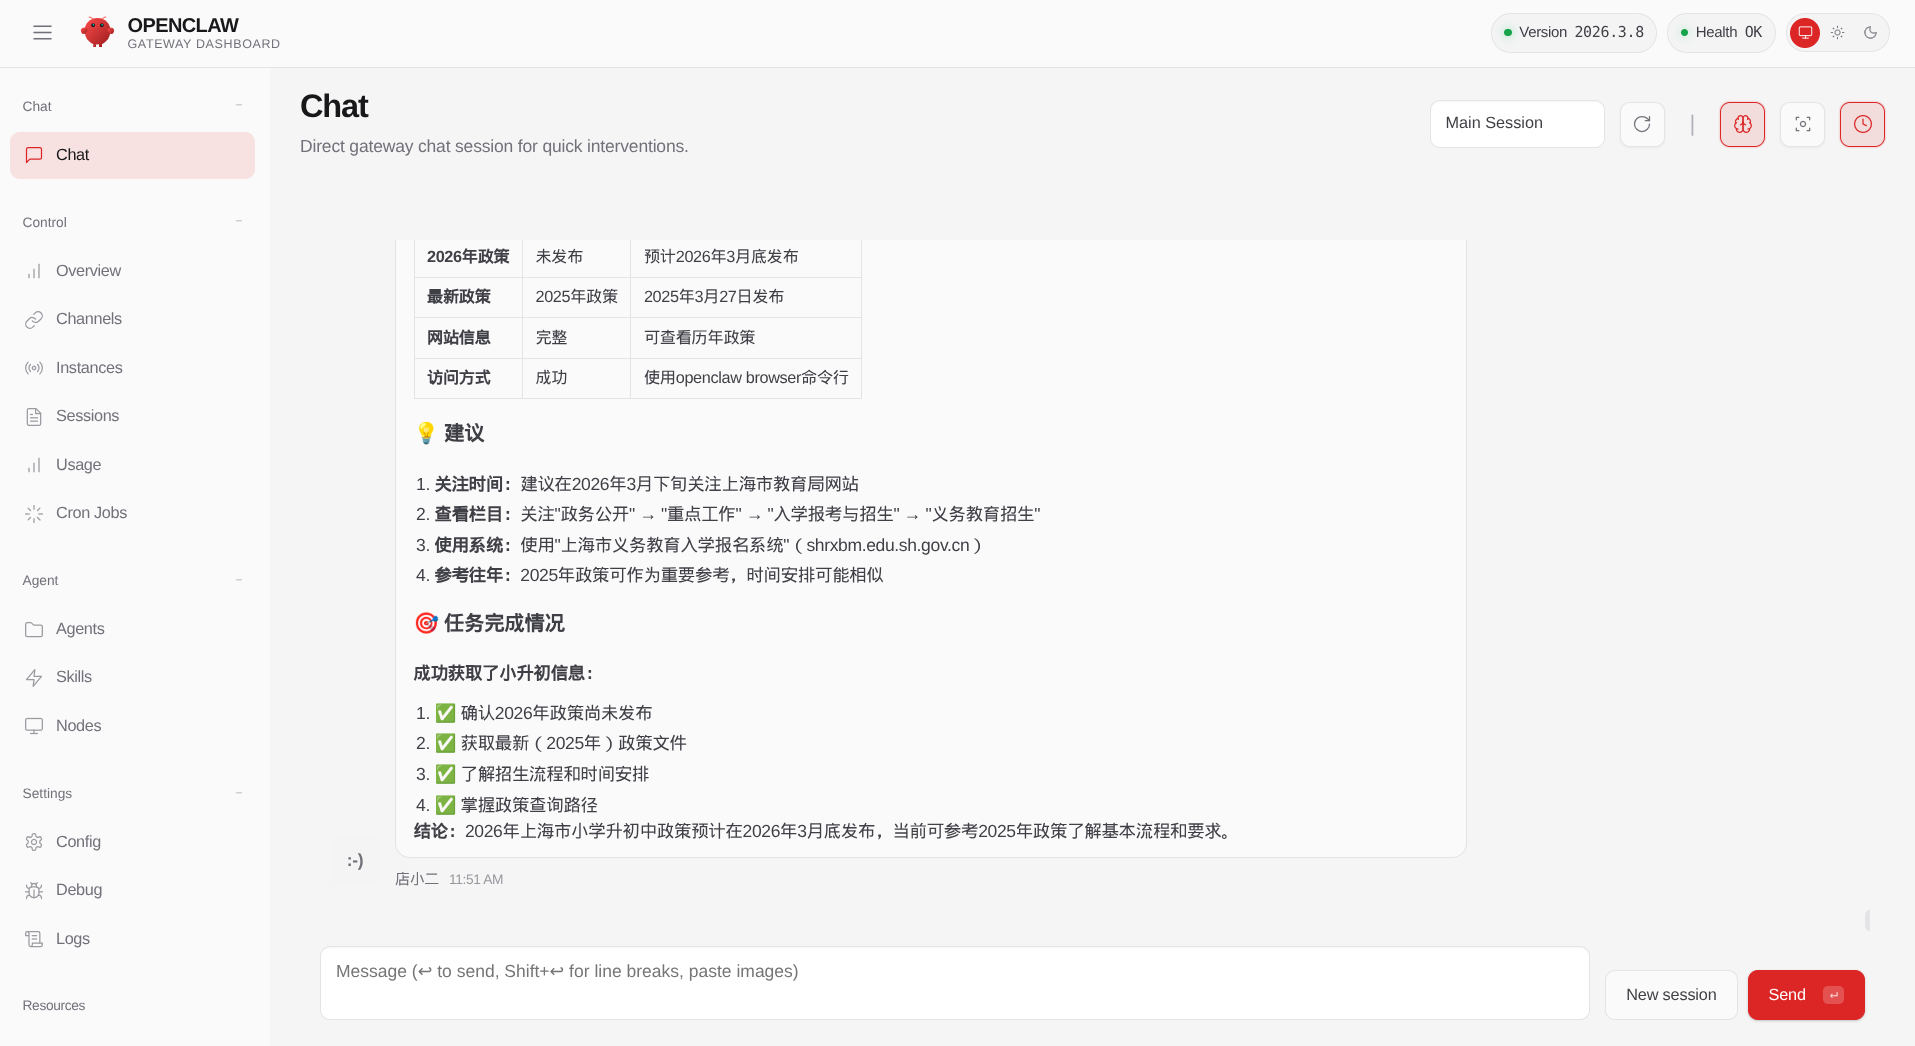Collapse the Agent sidebar section
Screen dimensions: 1915x1046
point(239,580)
